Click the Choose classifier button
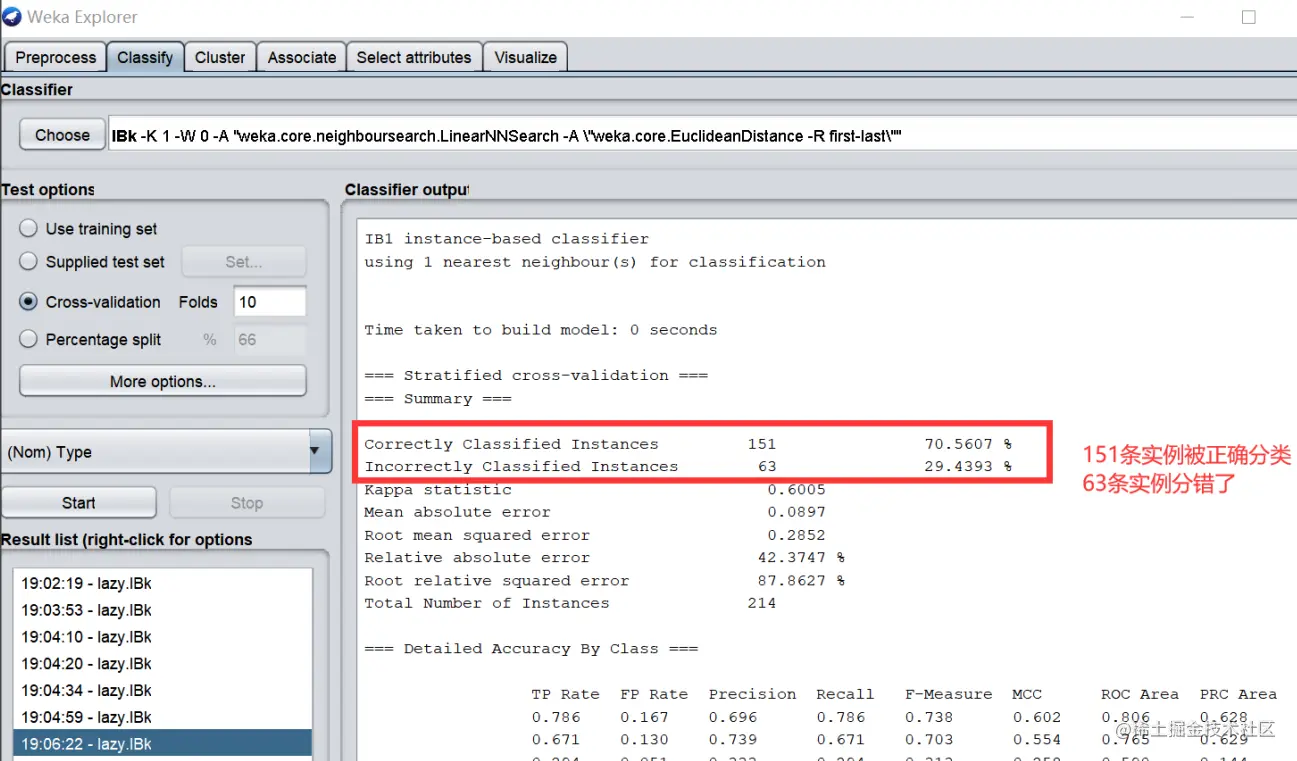This screenshot has height=761, width=1297. (62, 135)
